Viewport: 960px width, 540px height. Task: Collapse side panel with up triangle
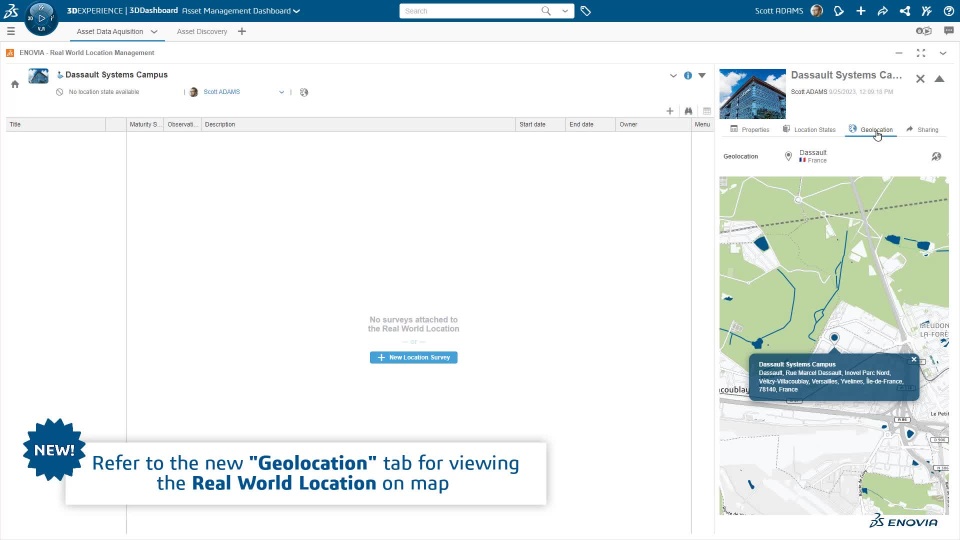(x=939, y=78)
